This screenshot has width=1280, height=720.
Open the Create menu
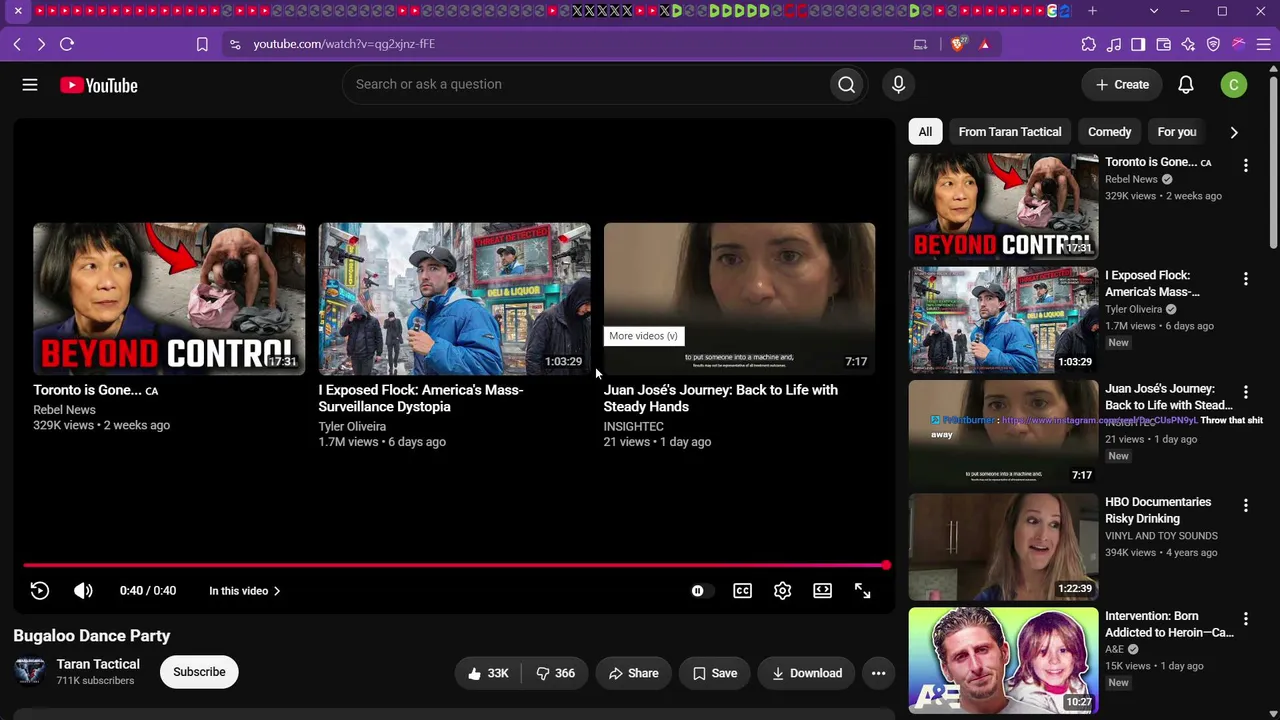[1122, 85]
